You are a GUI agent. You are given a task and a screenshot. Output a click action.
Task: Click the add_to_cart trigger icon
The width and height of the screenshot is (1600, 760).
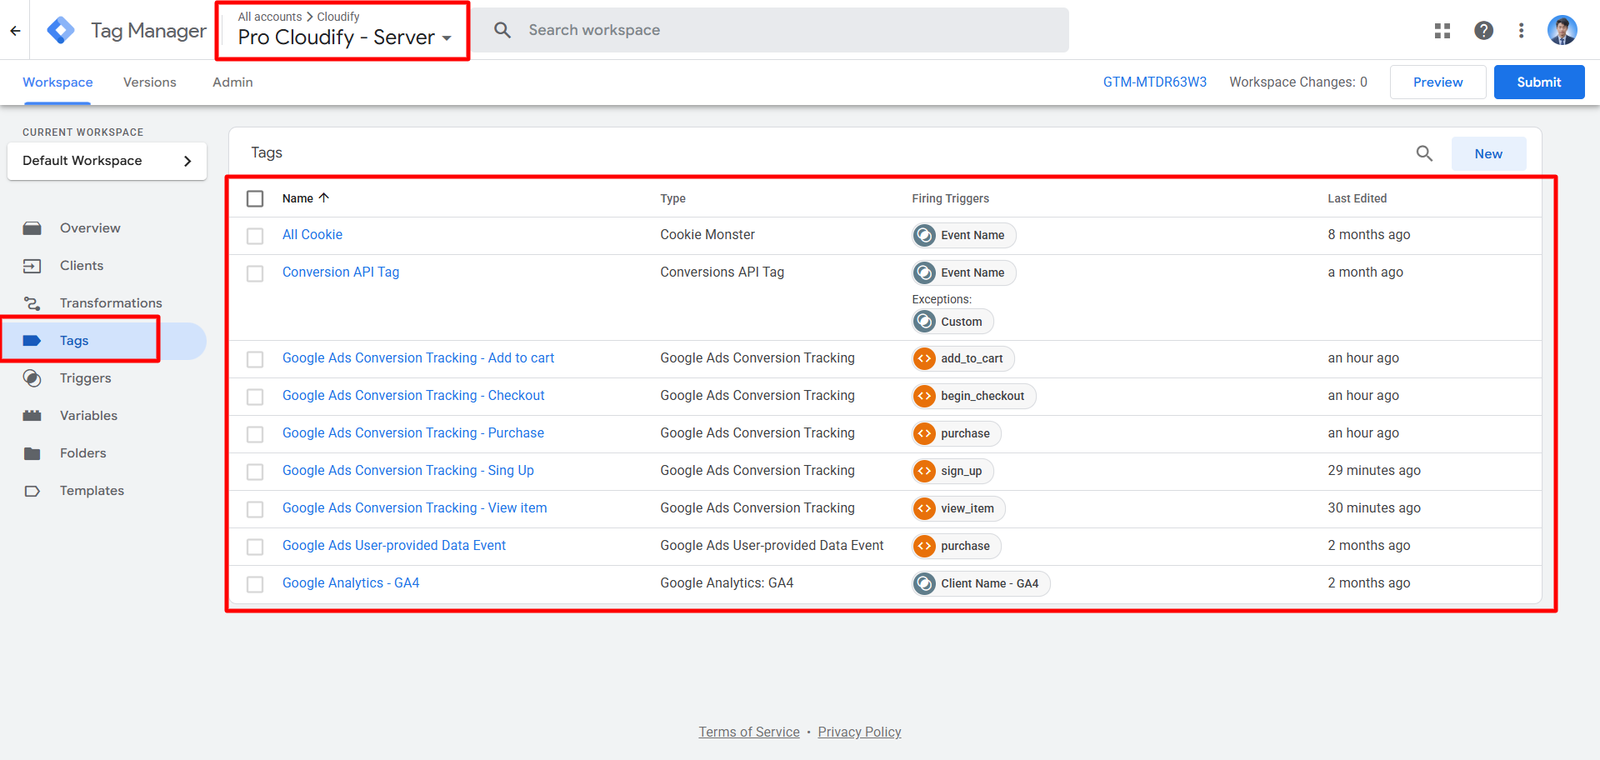(x=925, y=358)
